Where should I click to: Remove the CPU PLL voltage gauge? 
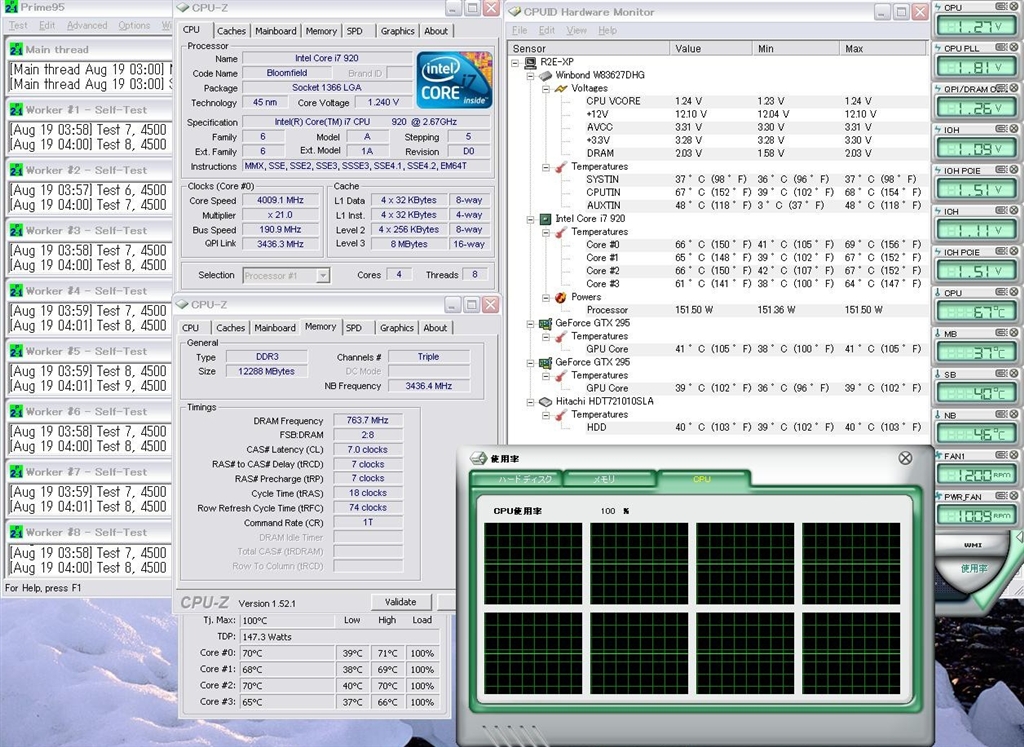click(1012, 48)
